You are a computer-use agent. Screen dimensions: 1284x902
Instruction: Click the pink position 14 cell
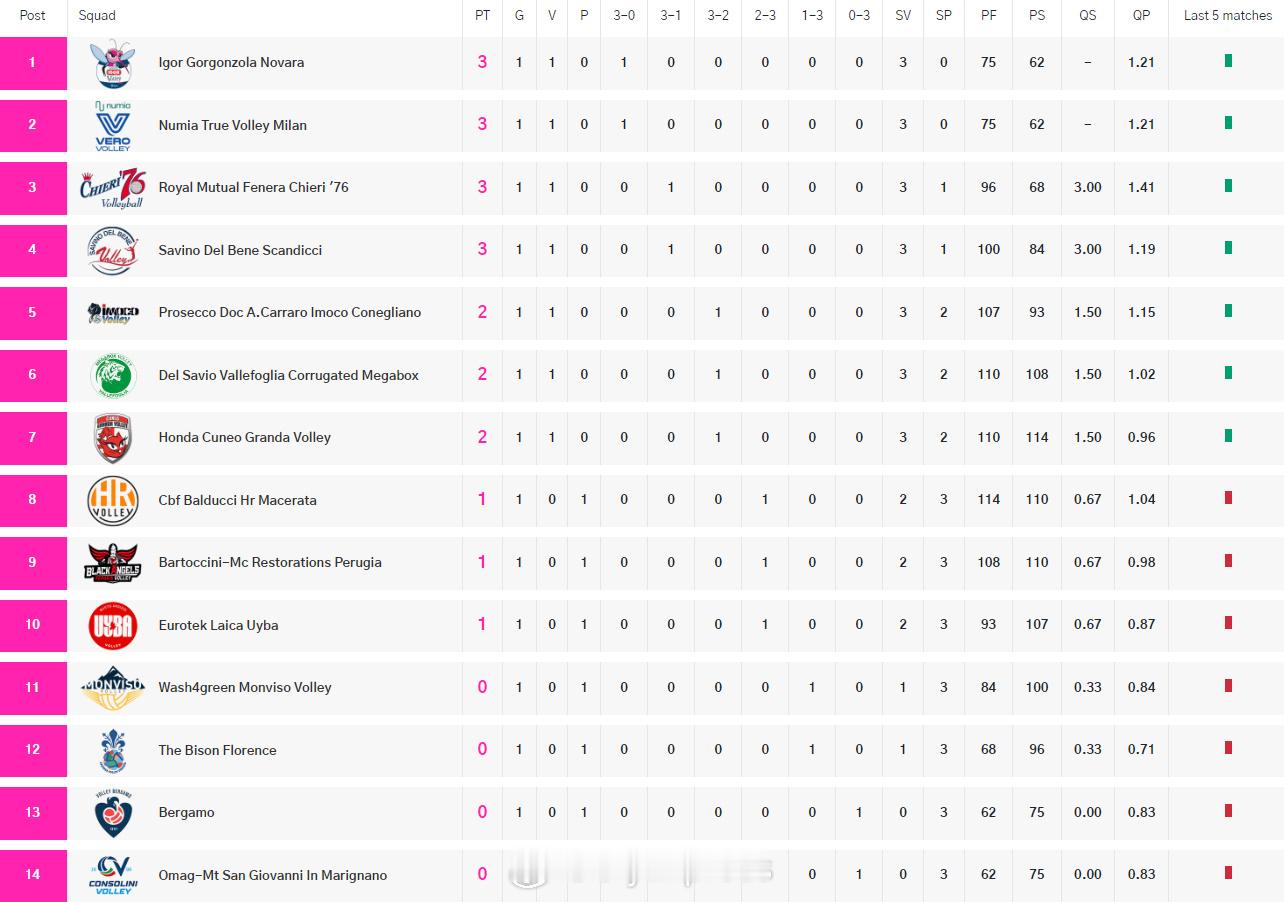(33, 875)
